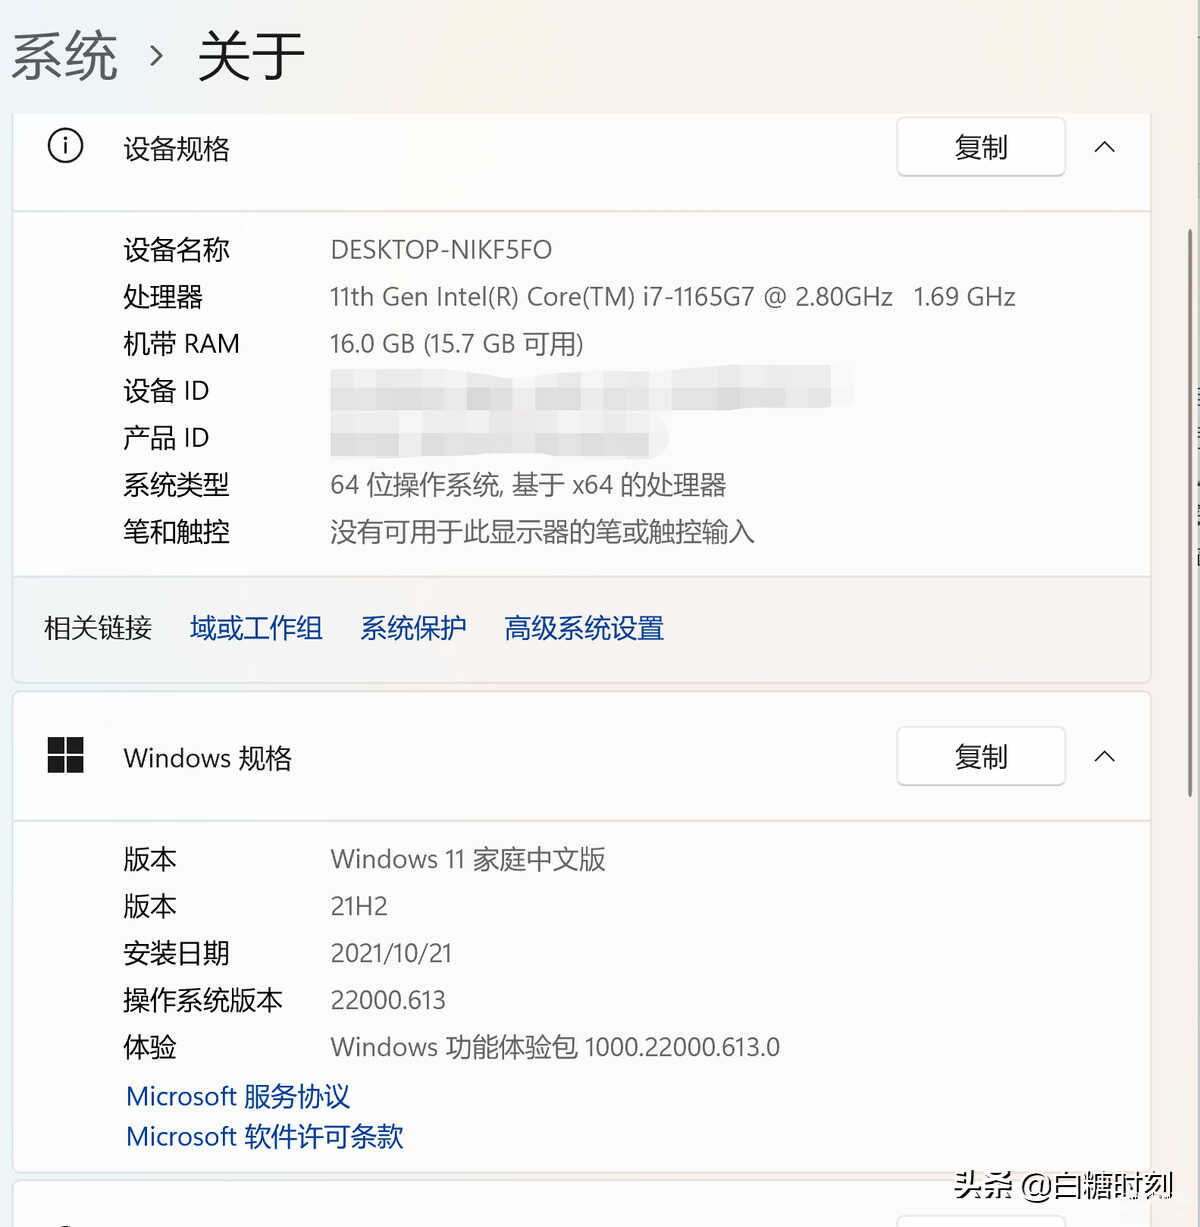
Task: Click RAM value 16.0 GB (15.7 GB 可用)
Action: point(457,344)
